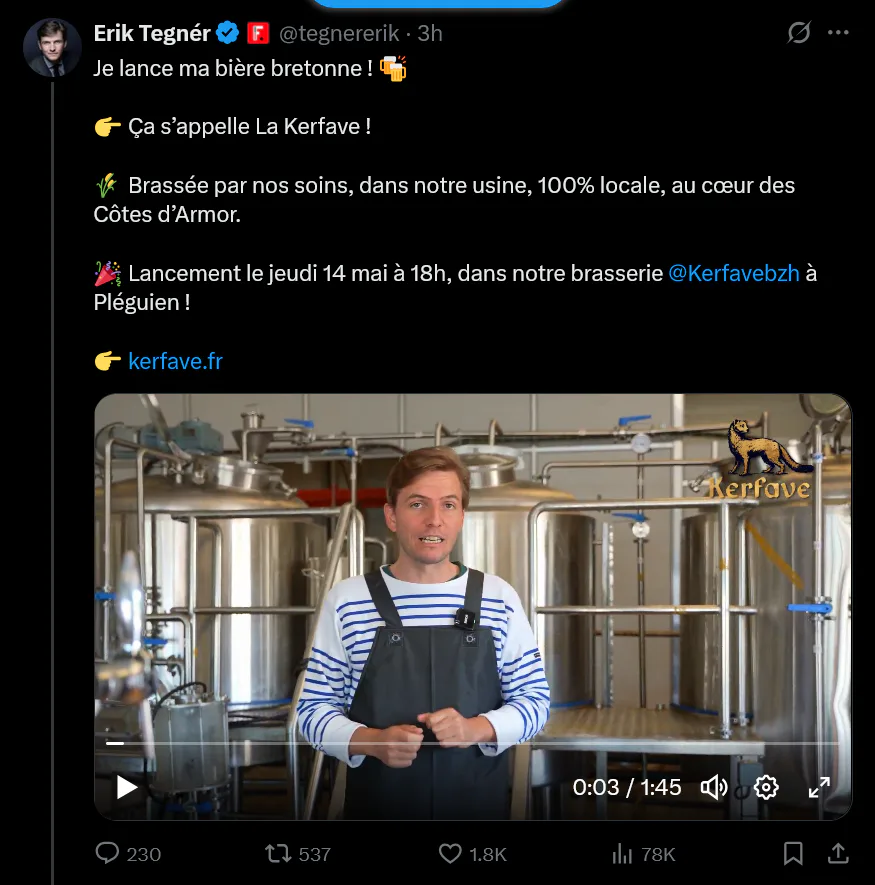Open Erik Tegnér's profile name
The height and width of the screenshot is (885, 875).
[152, 33]
